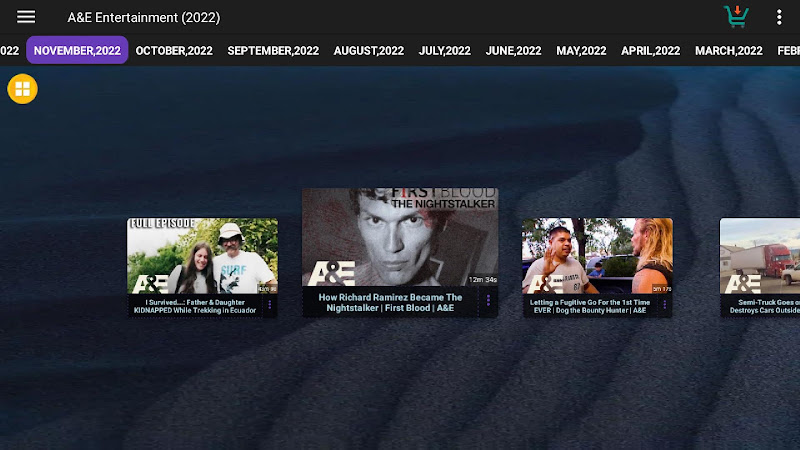Select the MARCH,2022 tab
The height and width of the screenshot is (450, 800).
coord(729,51)
